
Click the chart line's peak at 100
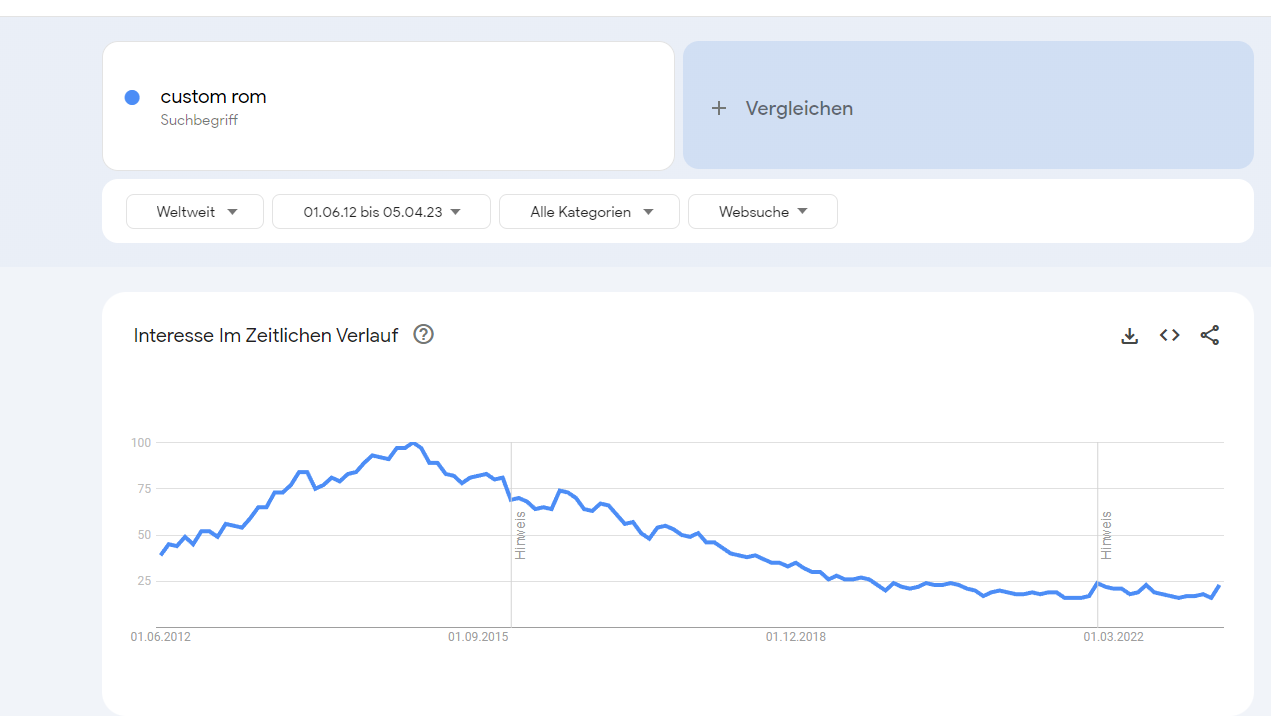coord(412,443)
